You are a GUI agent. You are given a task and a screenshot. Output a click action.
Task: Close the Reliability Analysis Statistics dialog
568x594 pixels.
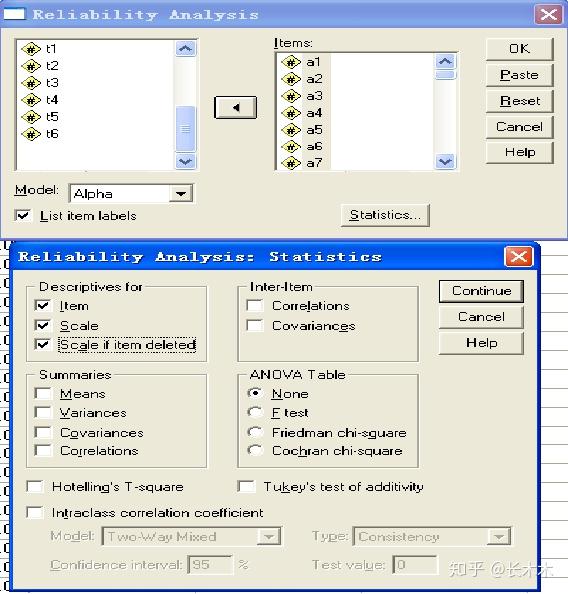518,257
